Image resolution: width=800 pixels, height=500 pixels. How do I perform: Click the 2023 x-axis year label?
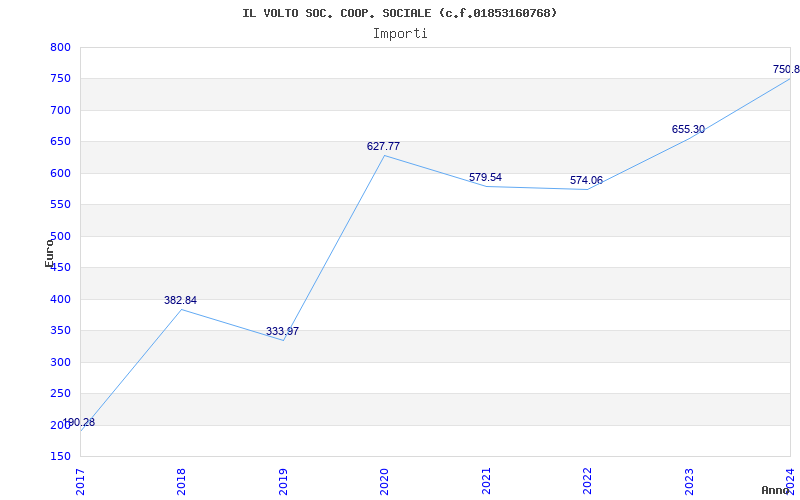pyautogui.click(x=689, y=481)
